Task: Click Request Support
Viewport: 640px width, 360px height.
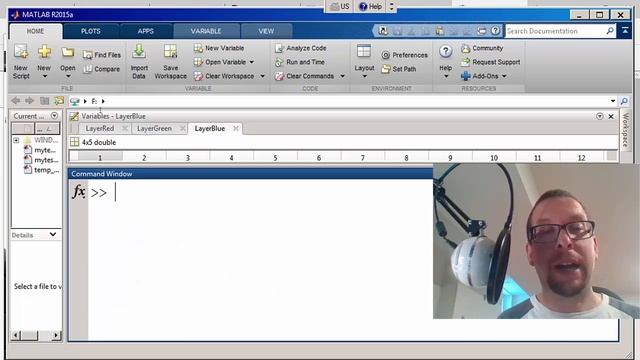Action: pos(491,62)
